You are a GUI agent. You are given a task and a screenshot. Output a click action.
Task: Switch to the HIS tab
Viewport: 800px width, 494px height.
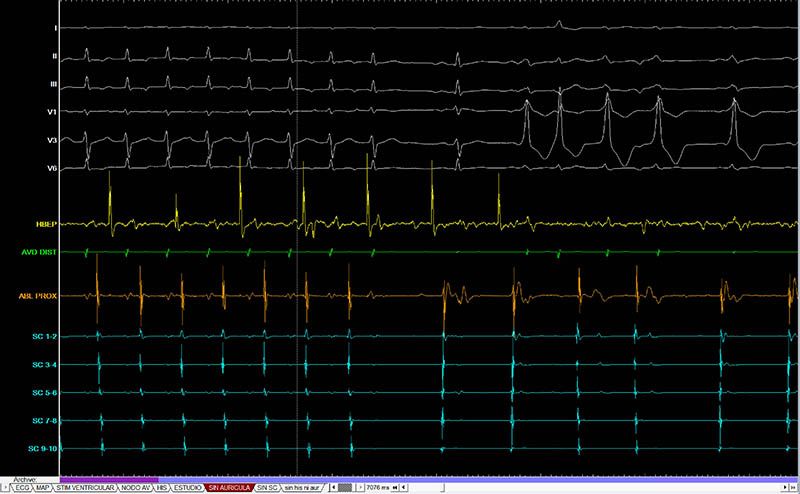pos(162,487)
